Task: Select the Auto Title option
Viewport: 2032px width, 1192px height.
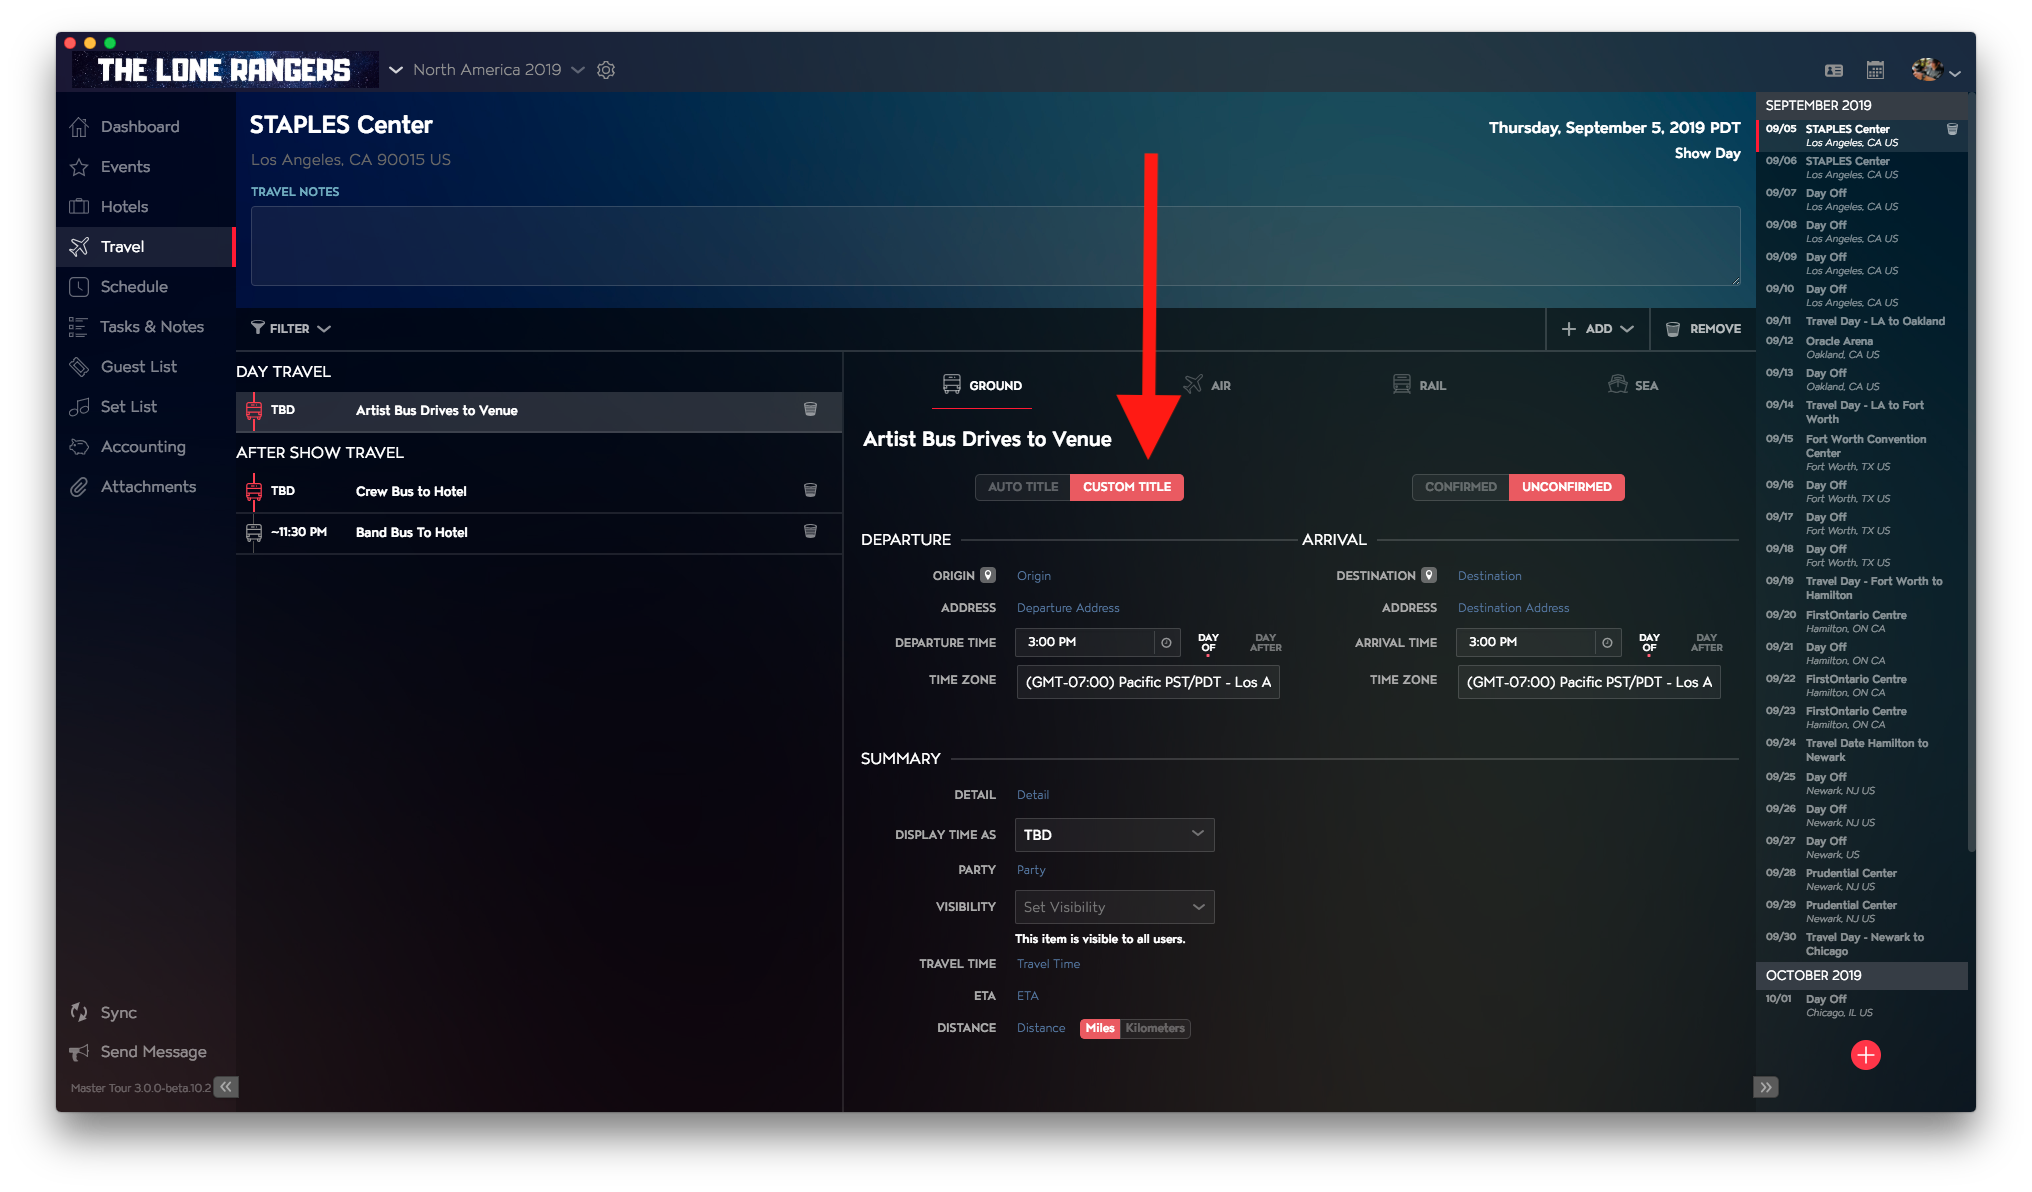Action: click(x=1023, y=487)
